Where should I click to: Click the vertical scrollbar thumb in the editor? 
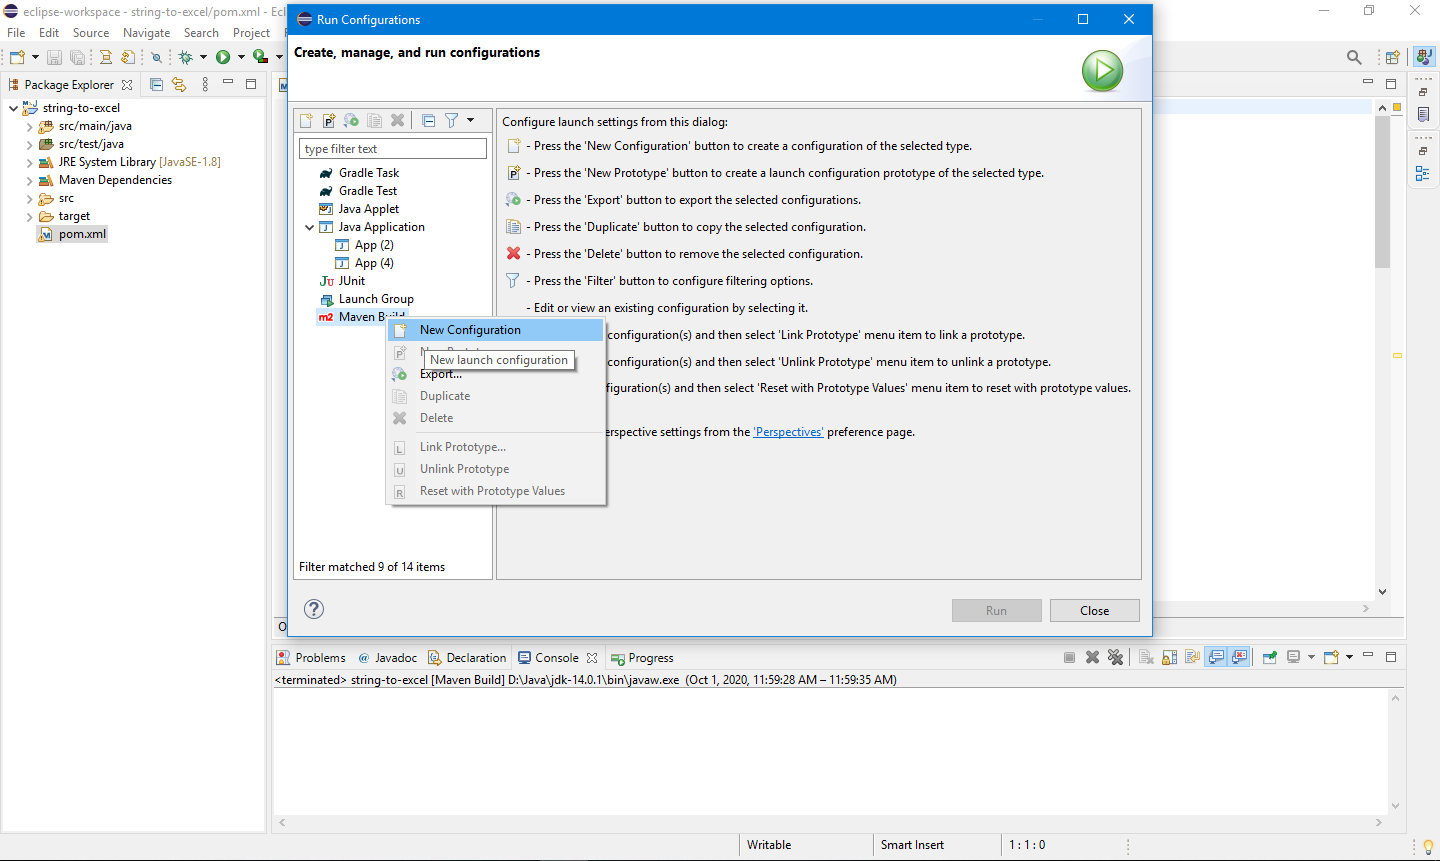click(1382, 190)
